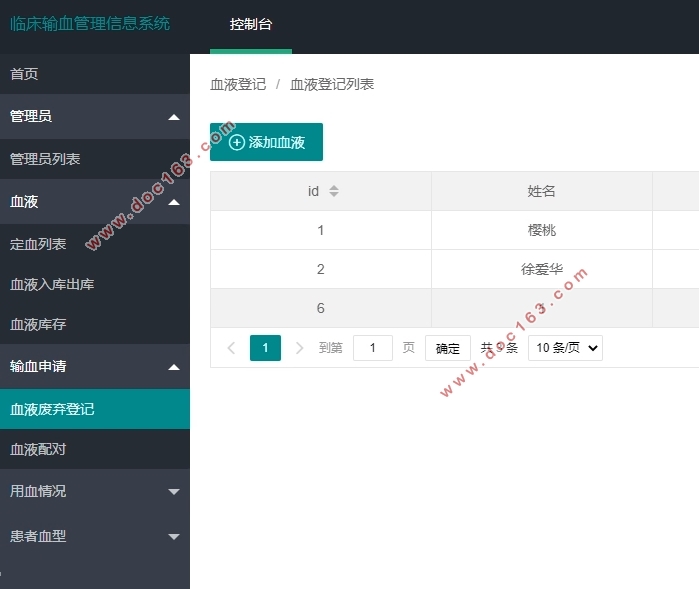Go to 首页 in the sidebar
Viewport: 699px width, 589px height.
point(95,74)
